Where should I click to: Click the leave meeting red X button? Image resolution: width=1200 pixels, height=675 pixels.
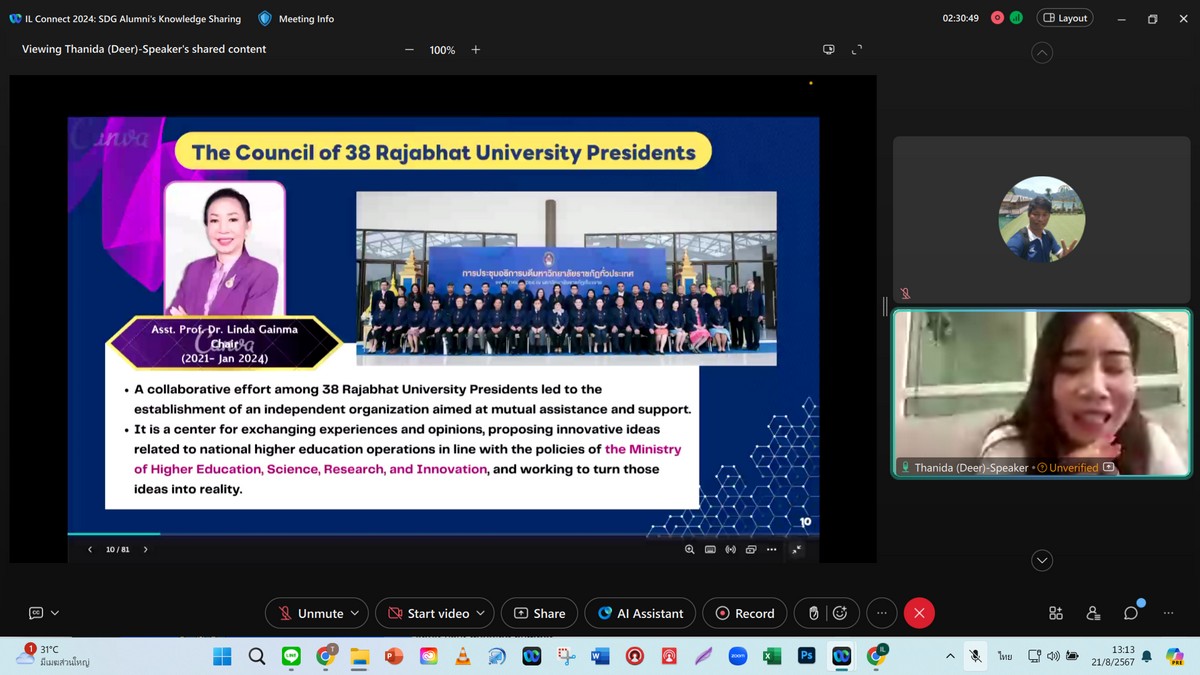click(919, 613)
